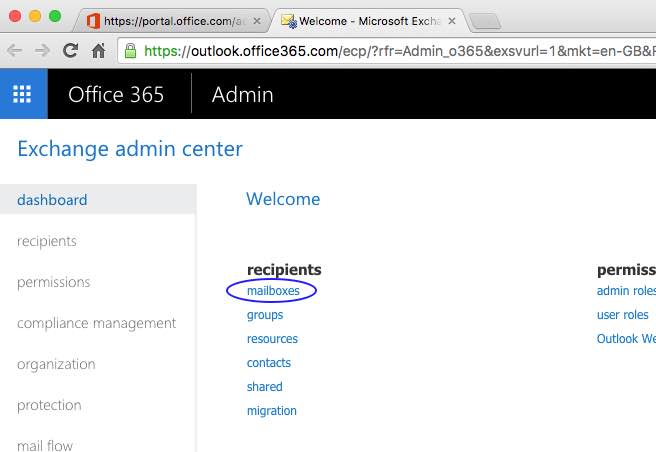Focus the browser address bar
The height and width of the screenshot is (452, 656).
[x=387, y=51]
